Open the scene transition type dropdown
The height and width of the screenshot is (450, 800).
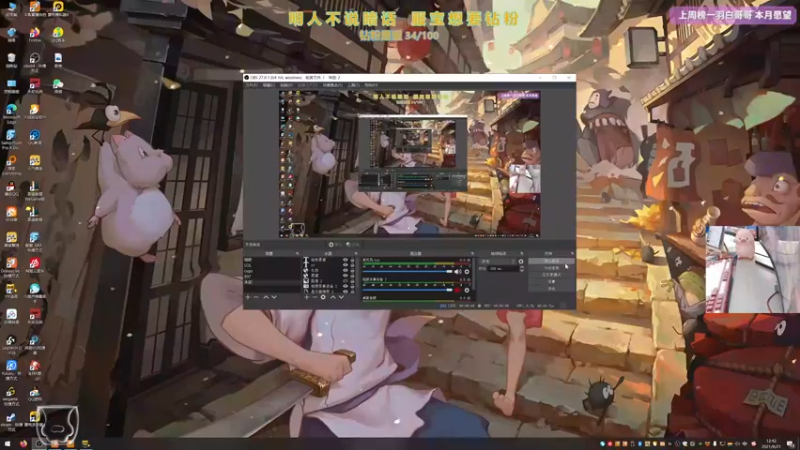[497, 261]
